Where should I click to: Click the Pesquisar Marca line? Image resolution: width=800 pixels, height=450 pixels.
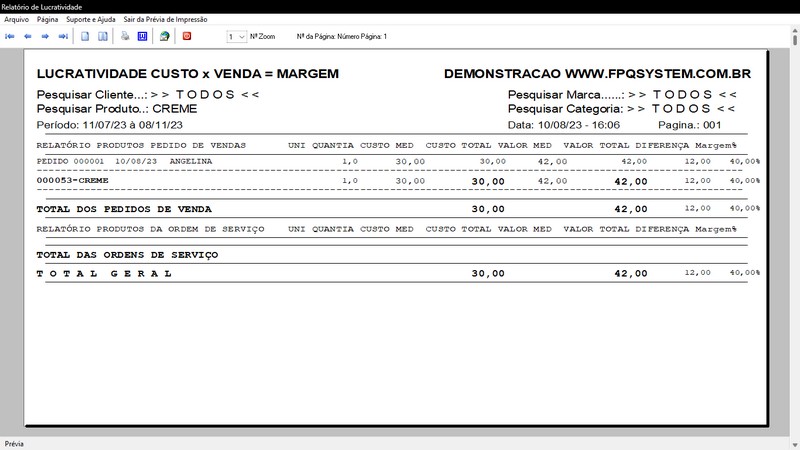point(622,95)
